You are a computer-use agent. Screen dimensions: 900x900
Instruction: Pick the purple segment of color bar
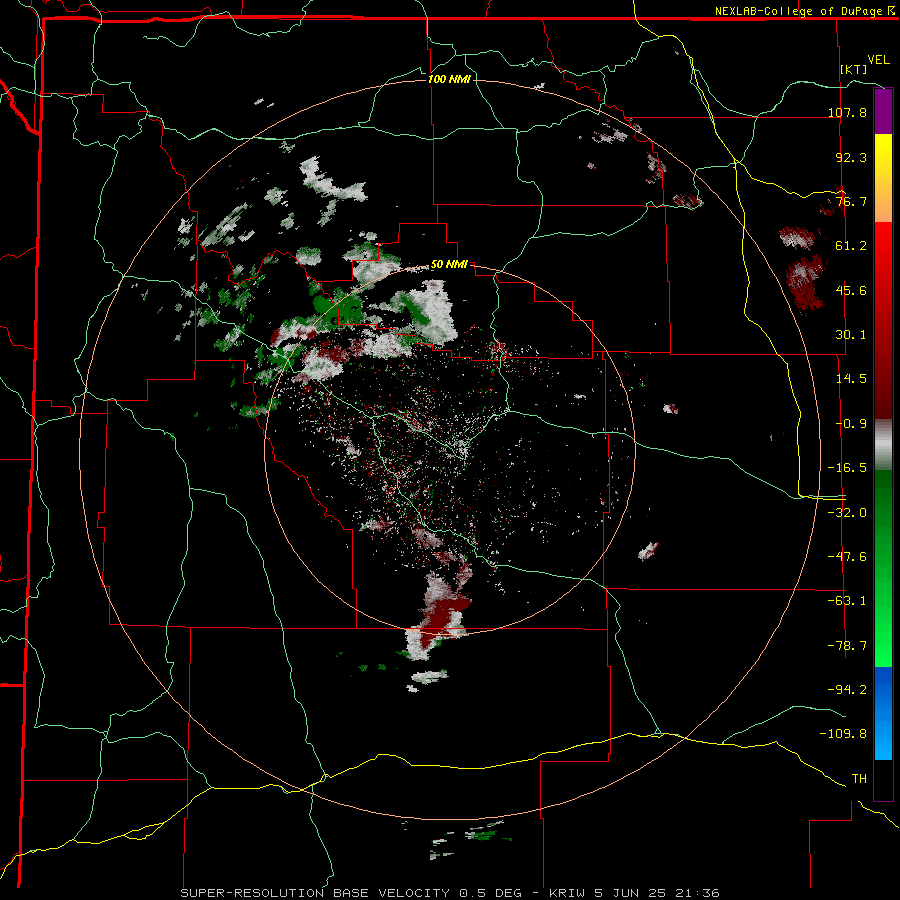point(883,111)
